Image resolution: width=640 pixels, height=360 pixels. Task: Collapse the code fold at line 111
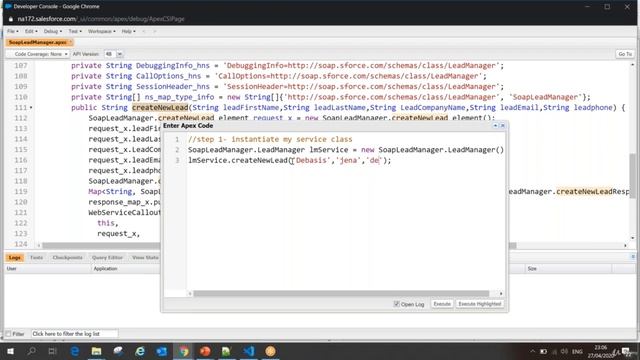(x=31, y=108)
